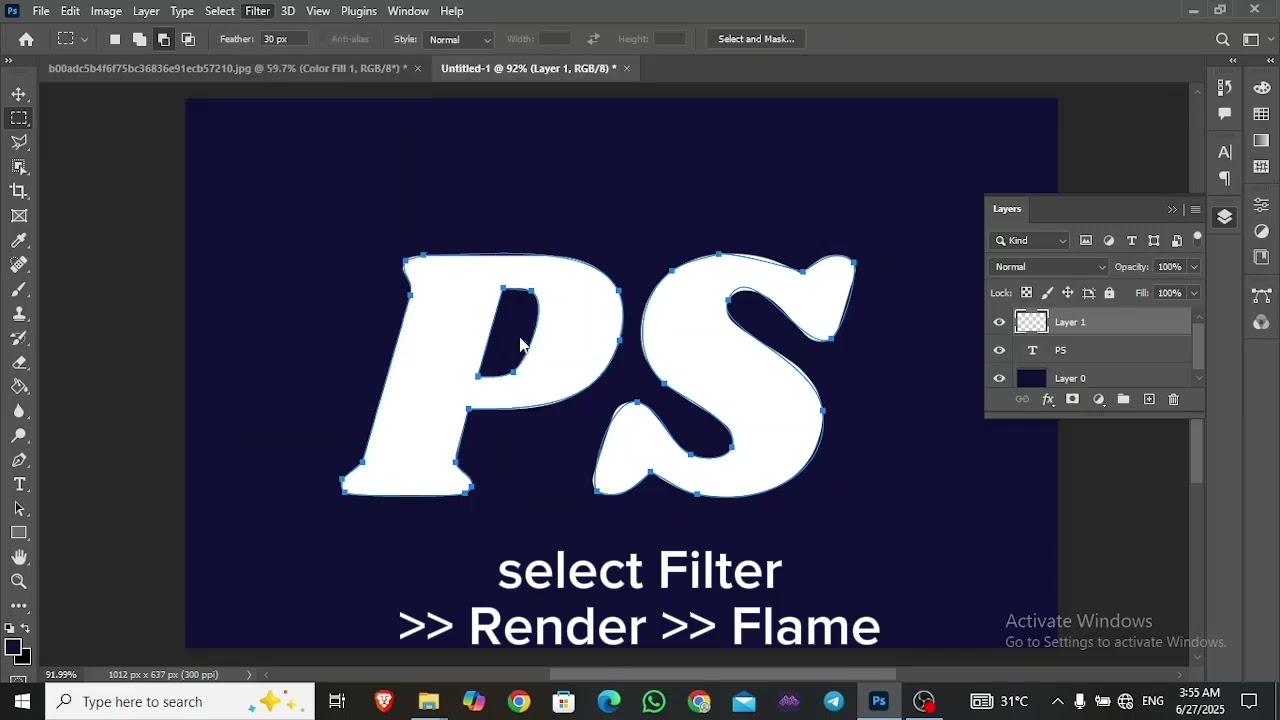Add a layer style with fx icon
Viewport: 1280px width, 720px height.
click(x=1048, y=399)
